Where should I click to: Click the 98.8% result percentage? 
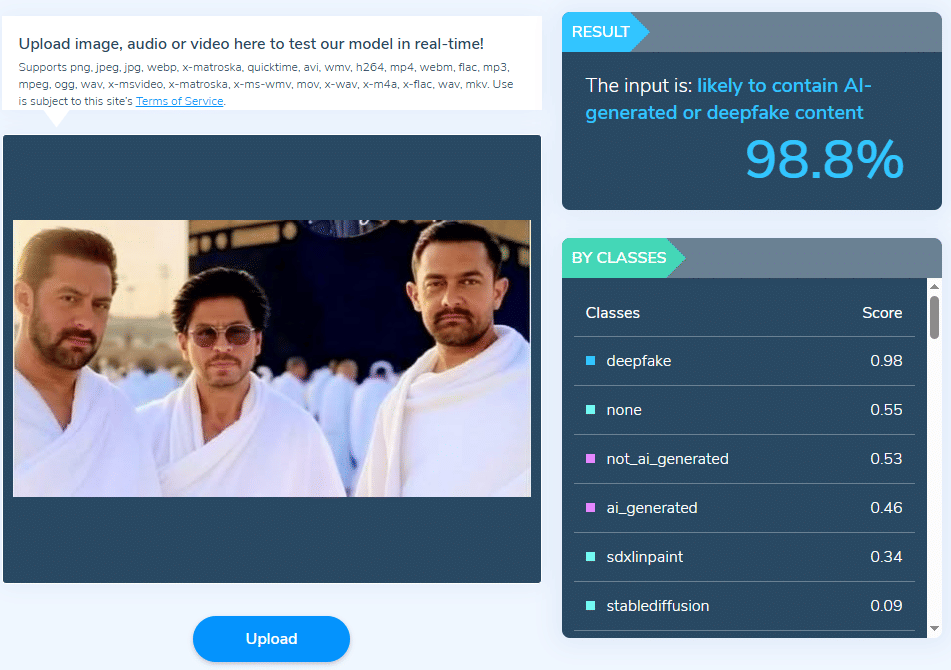824,159
